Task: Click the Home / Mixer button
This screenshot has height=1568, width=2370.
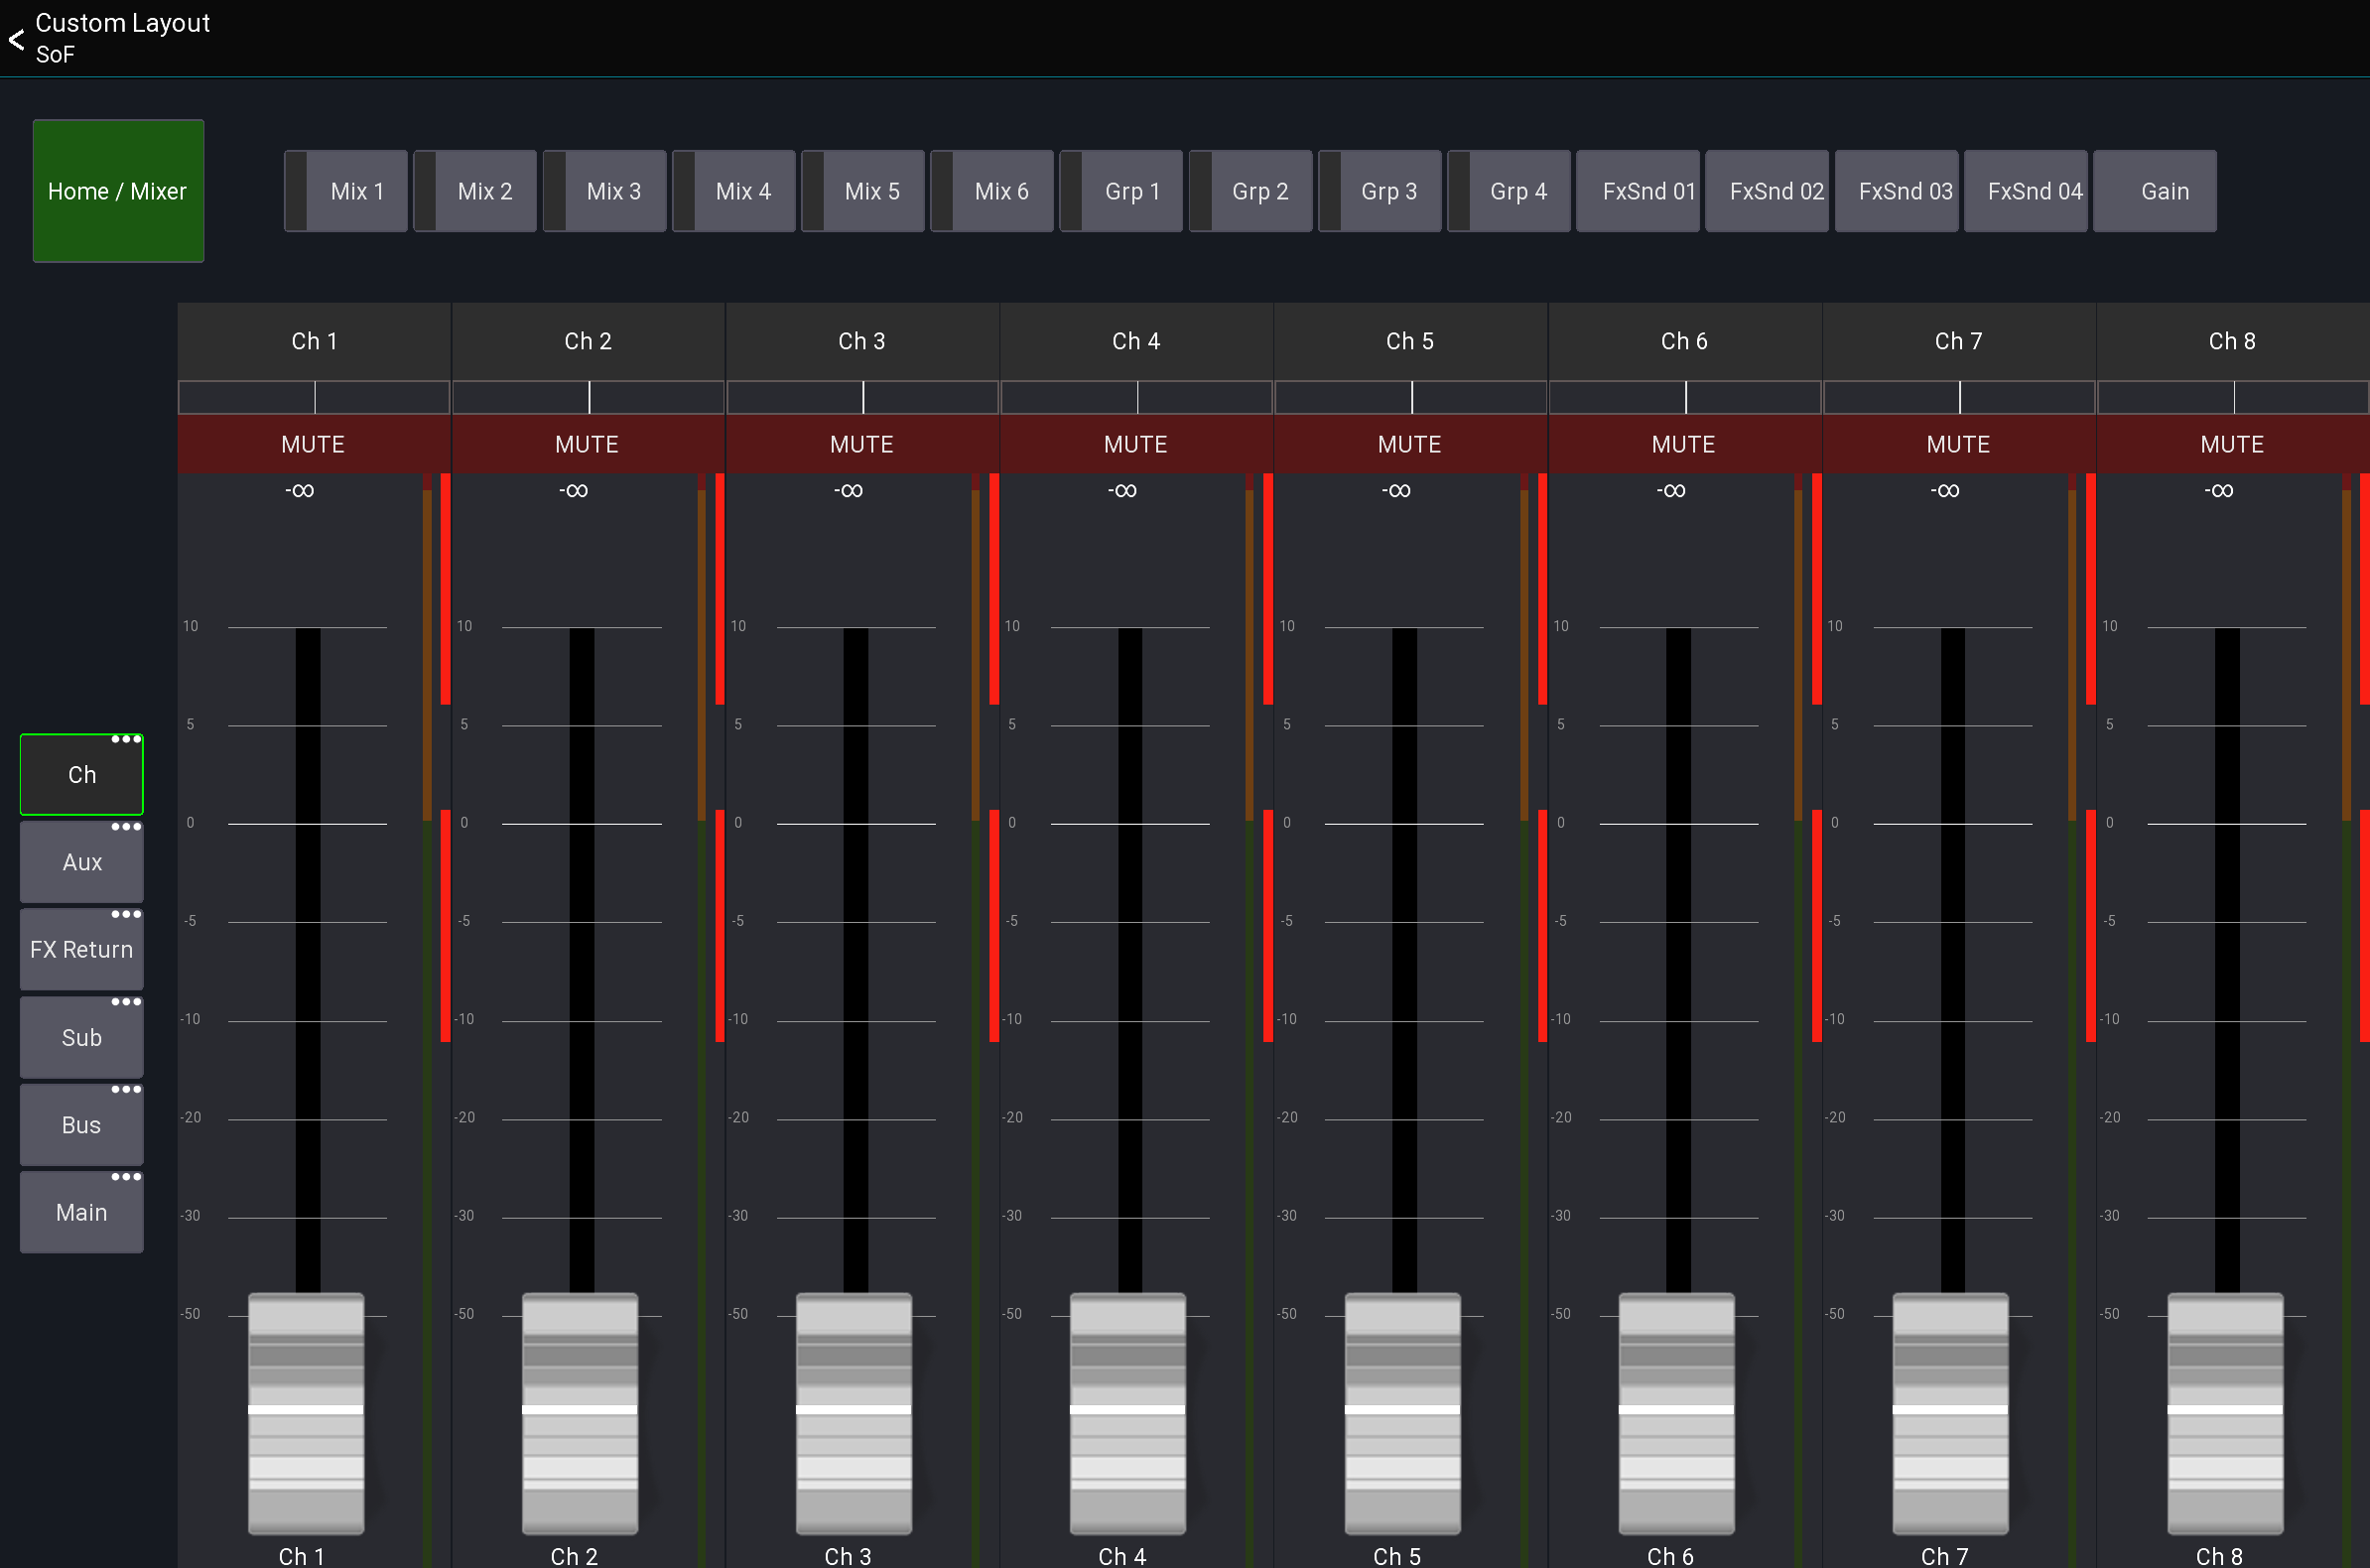Action: 117,191
